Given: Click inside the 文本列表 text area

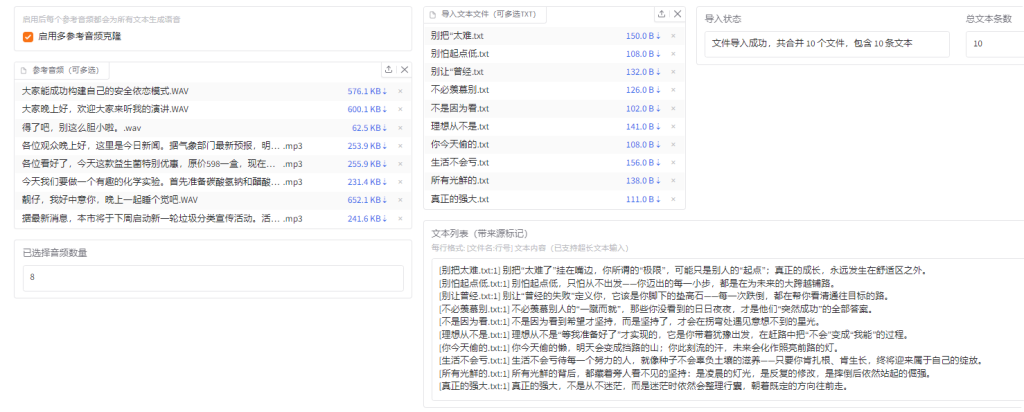Looking at the screenshot, I should 720,330.
